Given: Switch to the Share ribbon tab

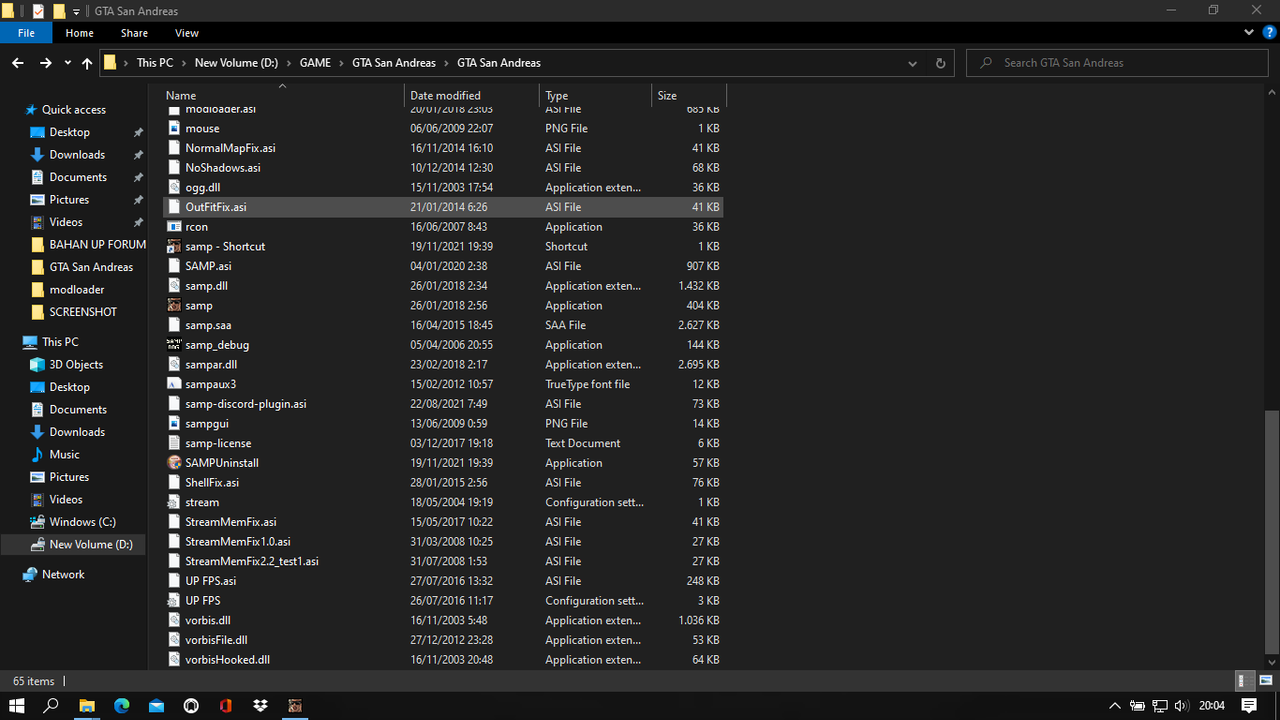Looking at the screenshot, I should coord(134,33).
